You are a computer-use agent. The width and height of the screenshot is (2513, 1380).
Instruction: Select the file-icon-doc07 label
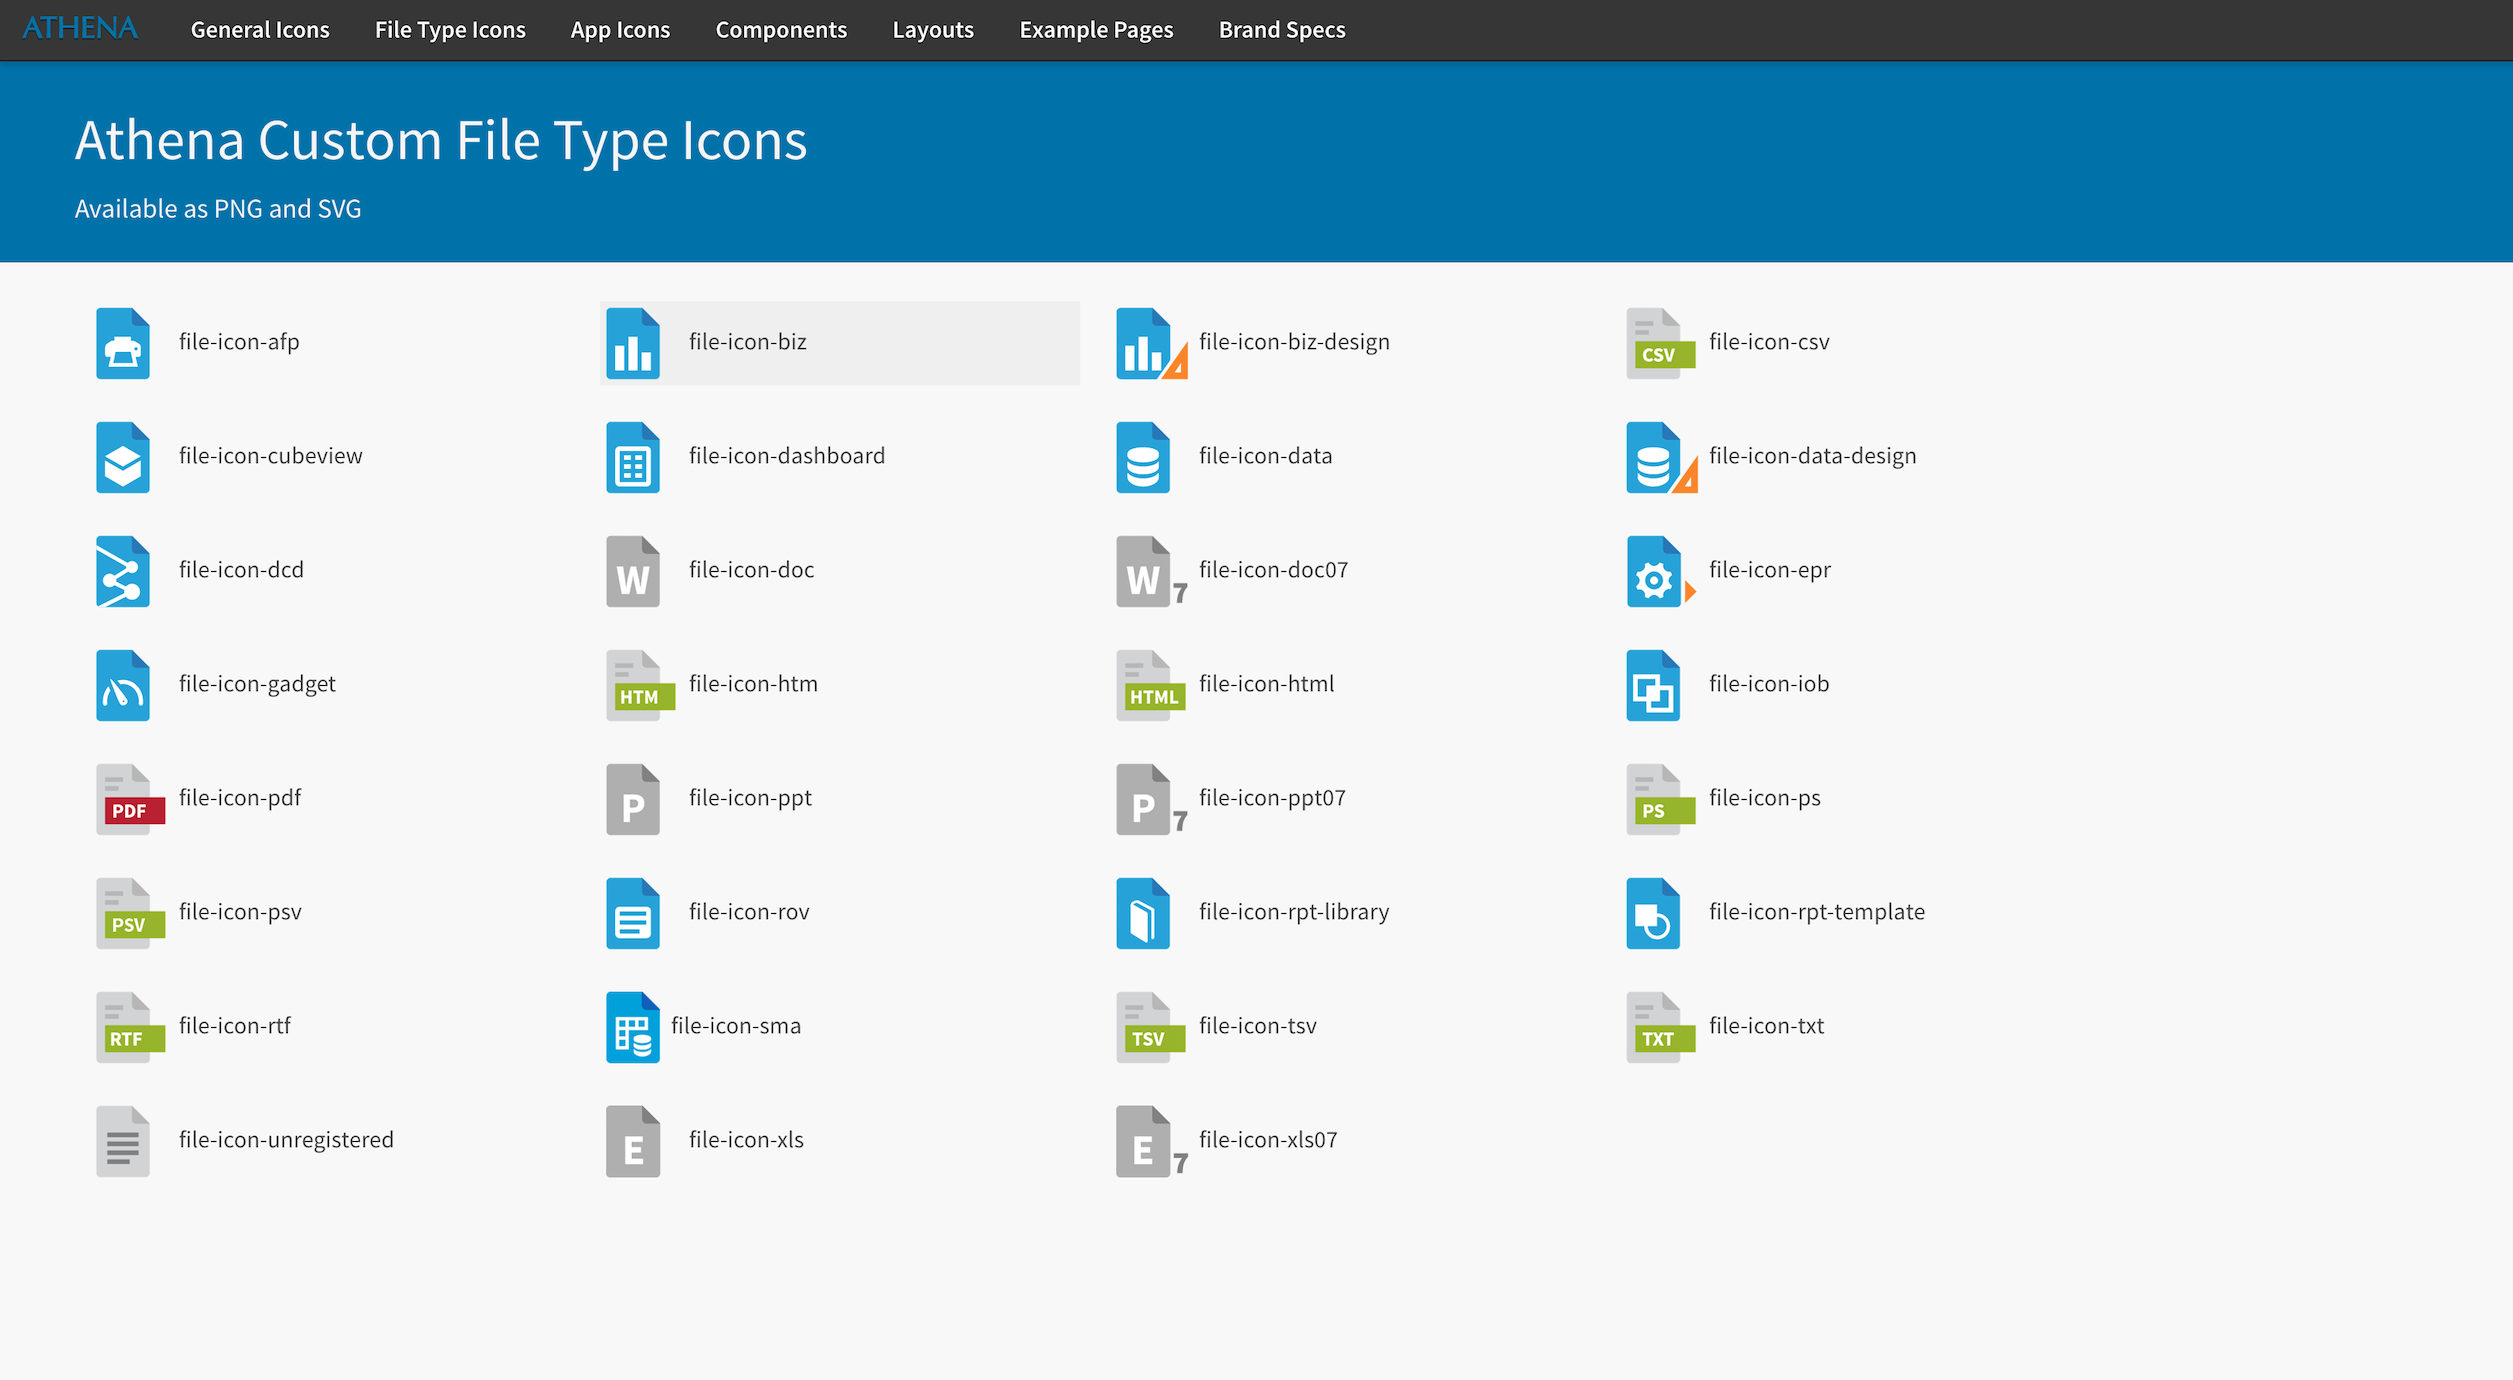(1273, 570)
